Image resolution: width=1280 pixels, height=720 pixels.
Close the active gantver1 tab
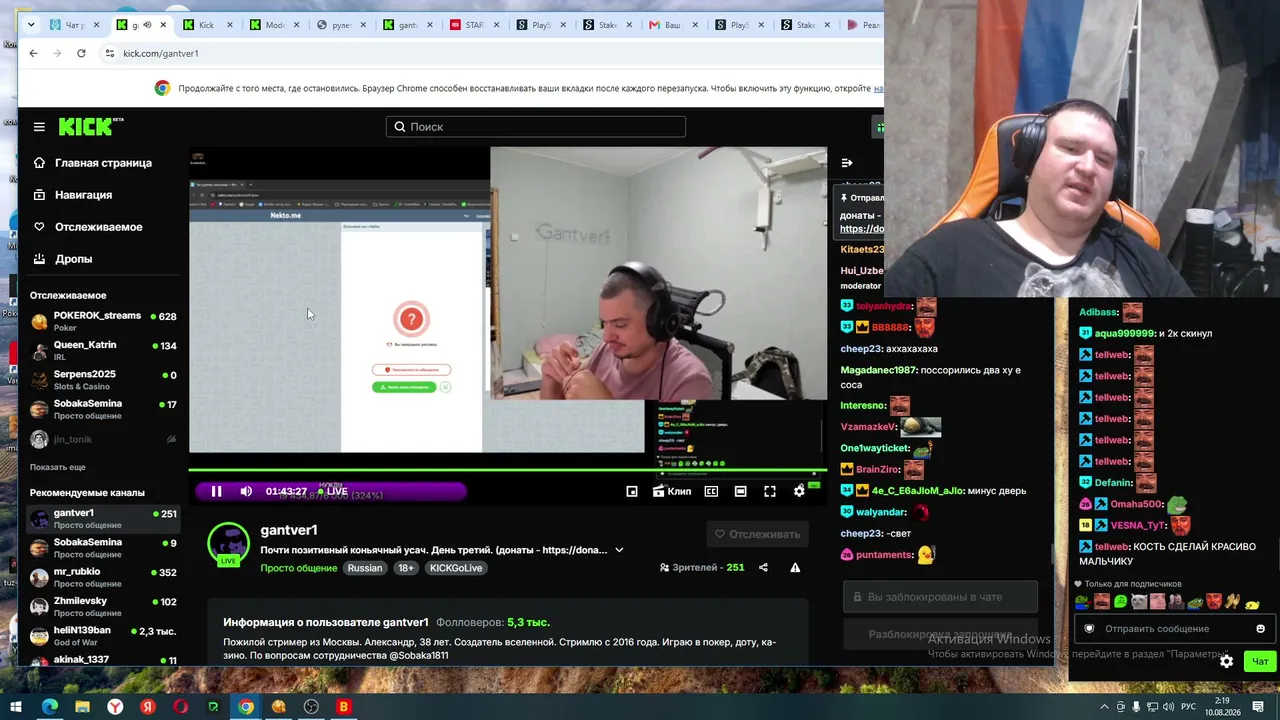(163, 25)
